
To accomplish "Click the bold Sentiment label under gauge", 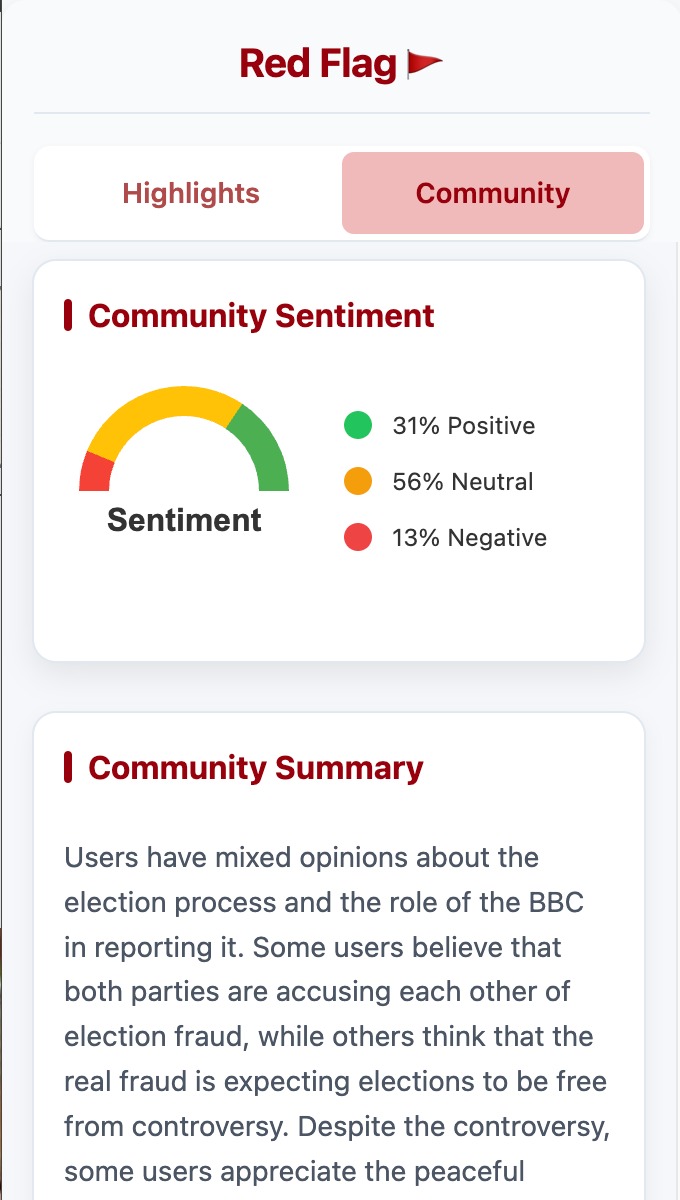I will pyautogui.click(x=184, y=520).
